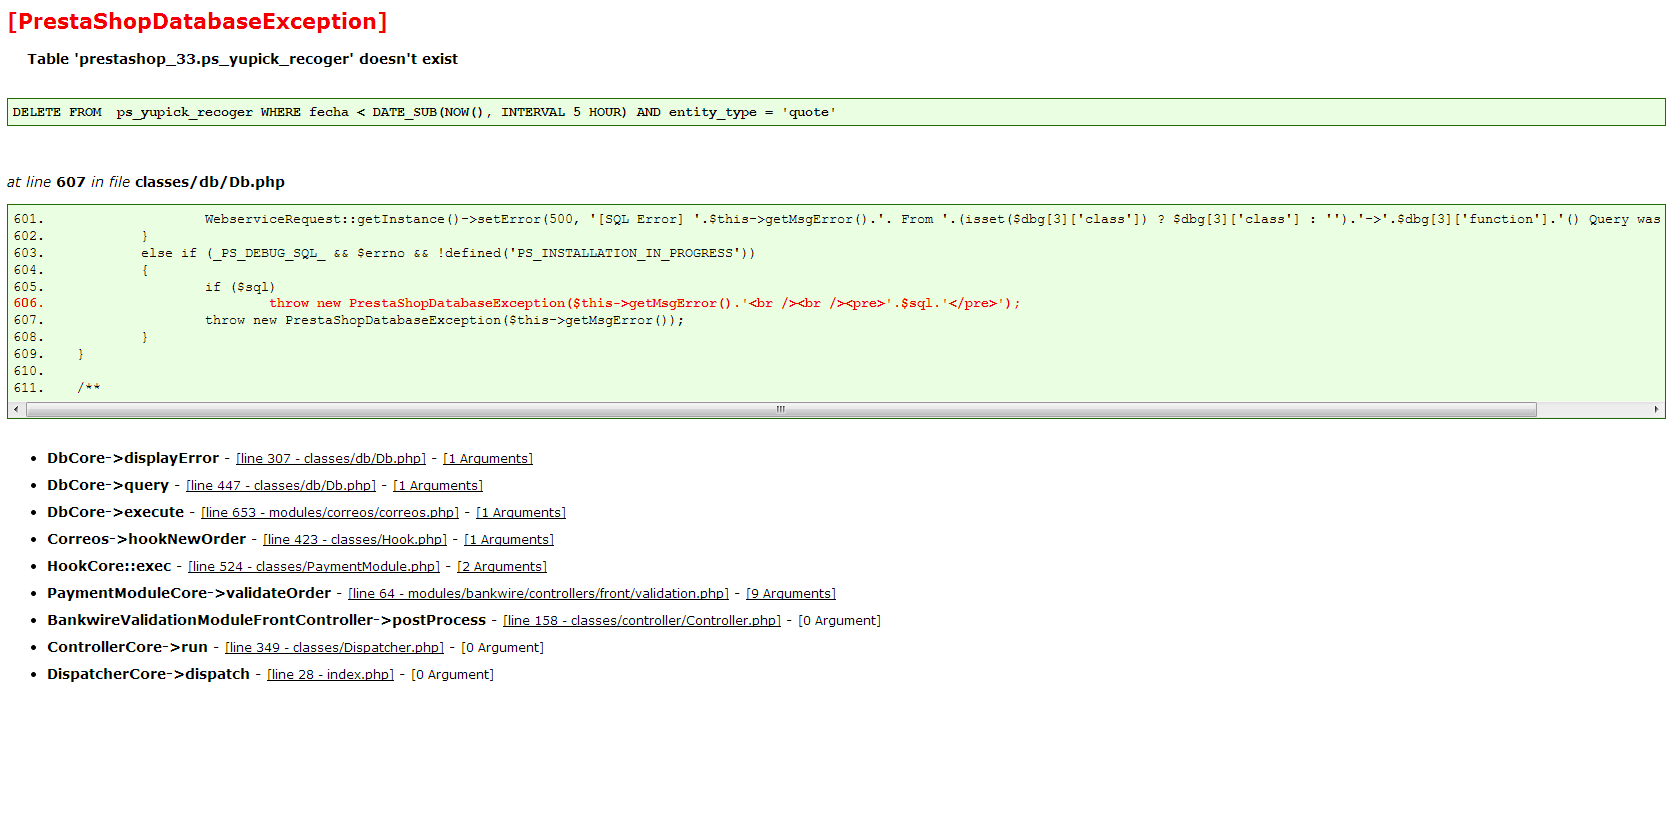
Task: Click "[0 Argument]" beside BankwireValidationModuleFrontController->postProcess
Action: click(840, 621)
